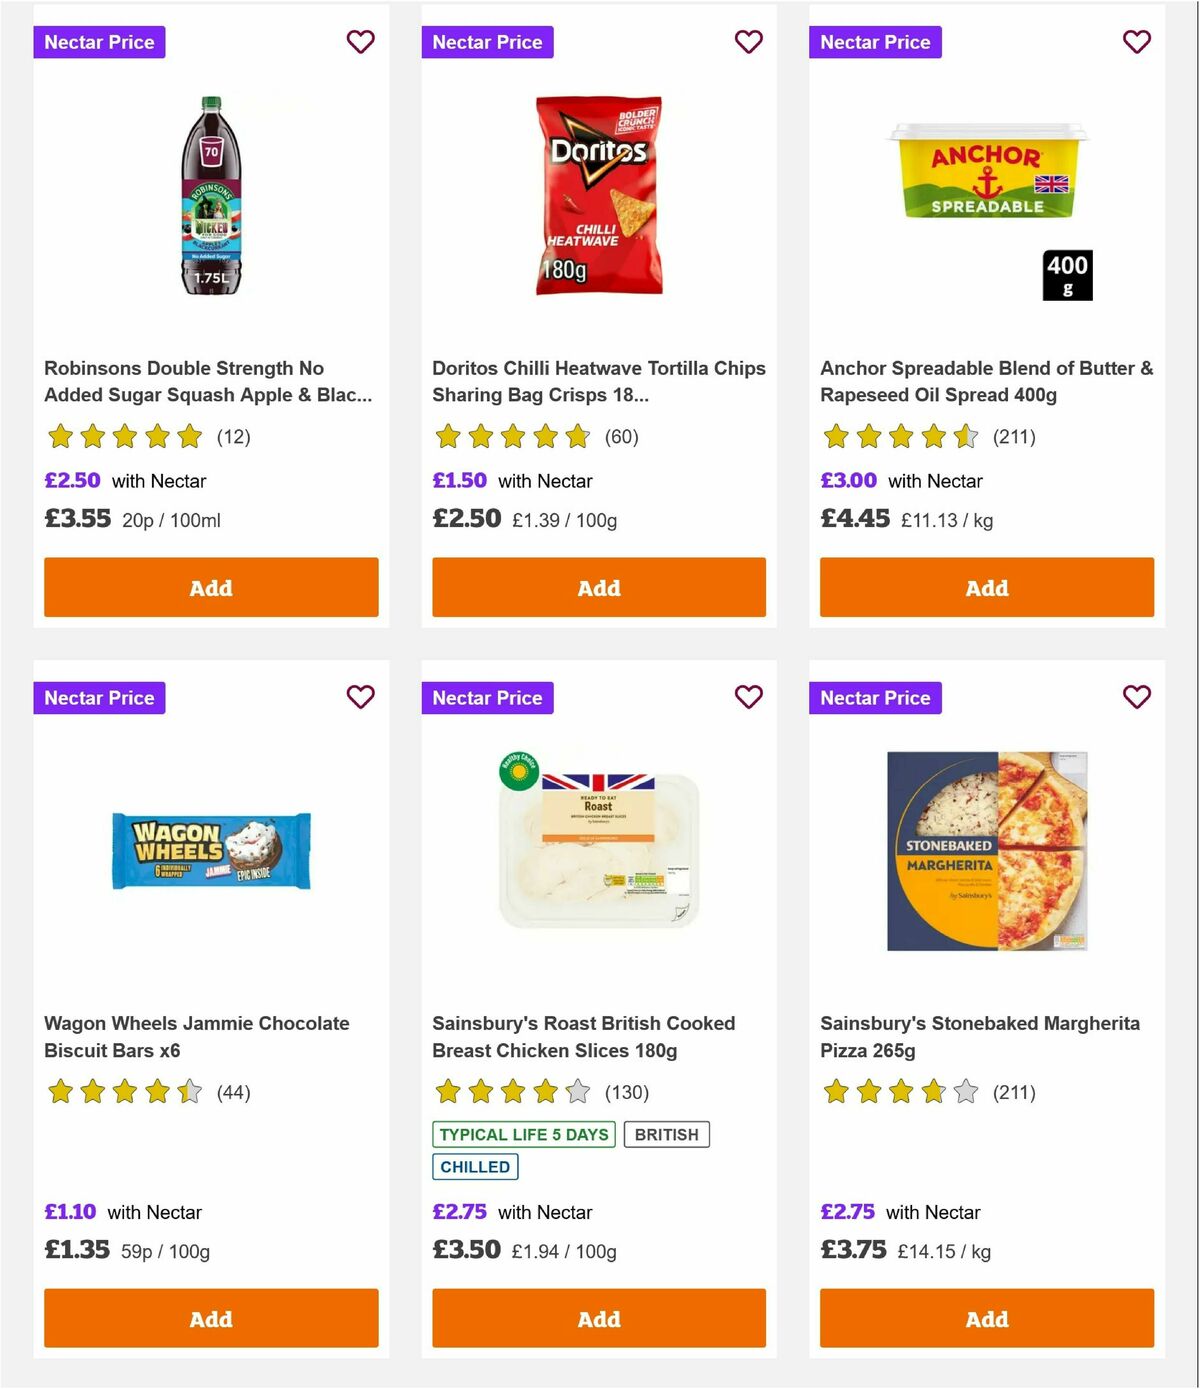This screenshot has width=1200, height=1389.
Task: Favourite the Robinsons Double Strength squash
Action: [360, 42]
